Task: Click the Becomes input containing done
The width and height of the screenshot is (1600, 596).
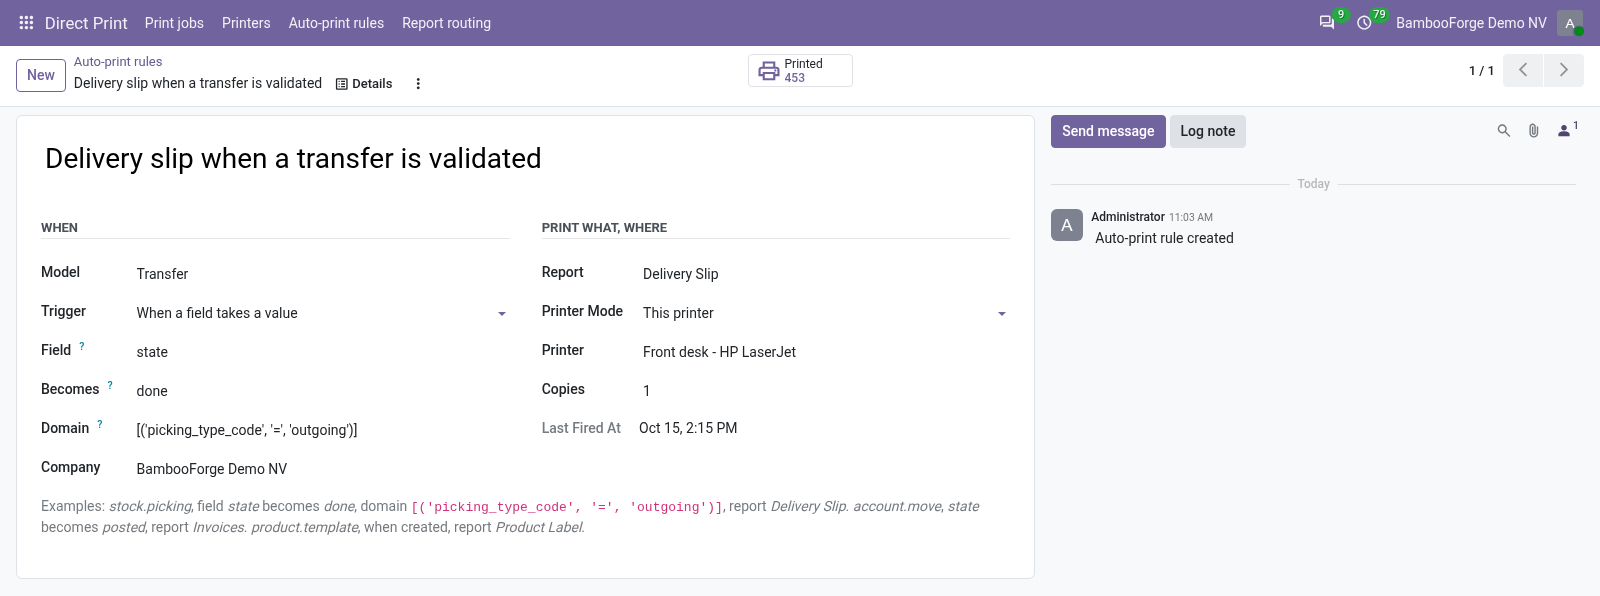Action: coord(323,391)
